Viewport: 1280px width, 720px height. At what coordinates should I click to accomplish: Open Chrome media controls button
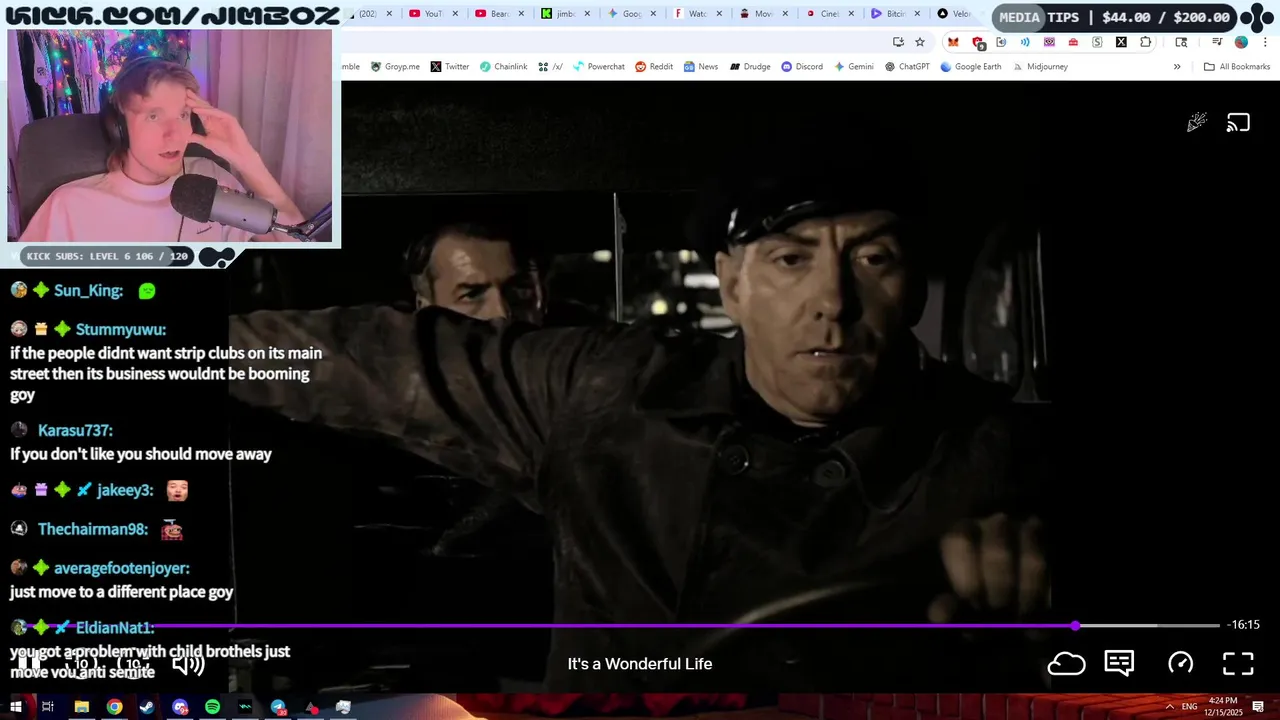click(x=1217, y=42)
